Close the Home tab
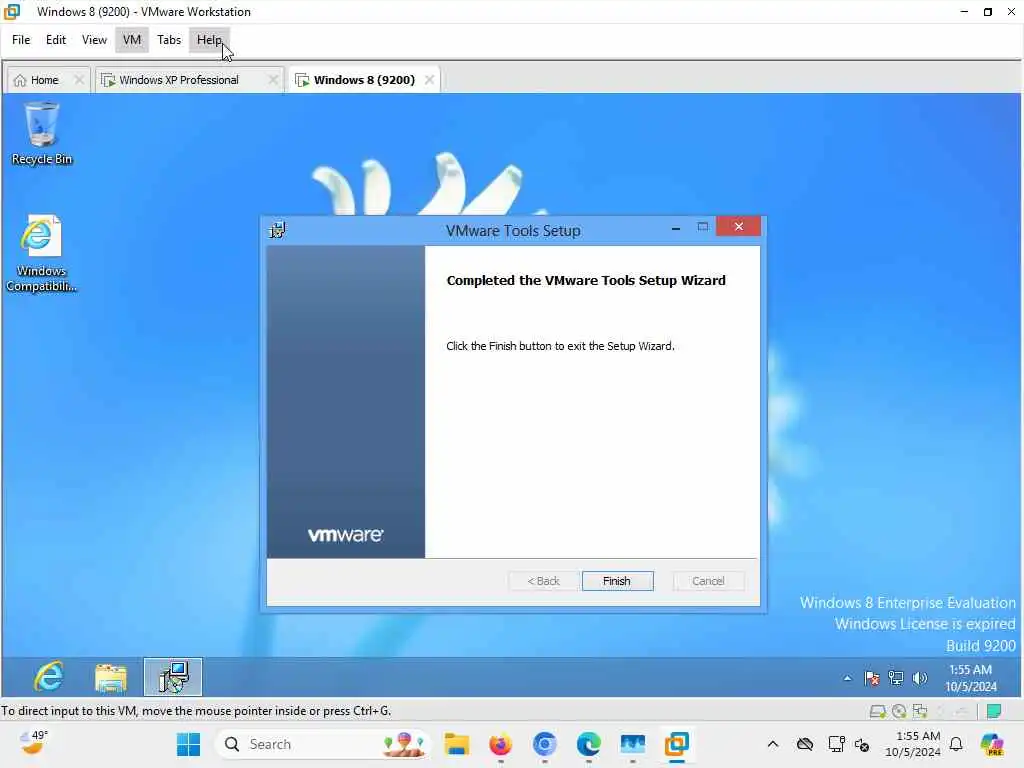The image size is (1024, 768). pos(79,80)
